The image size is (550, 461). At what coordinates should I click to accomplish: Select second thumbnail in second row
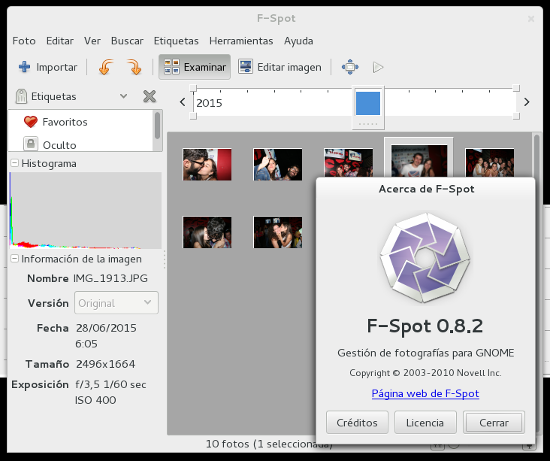[278, 232]
